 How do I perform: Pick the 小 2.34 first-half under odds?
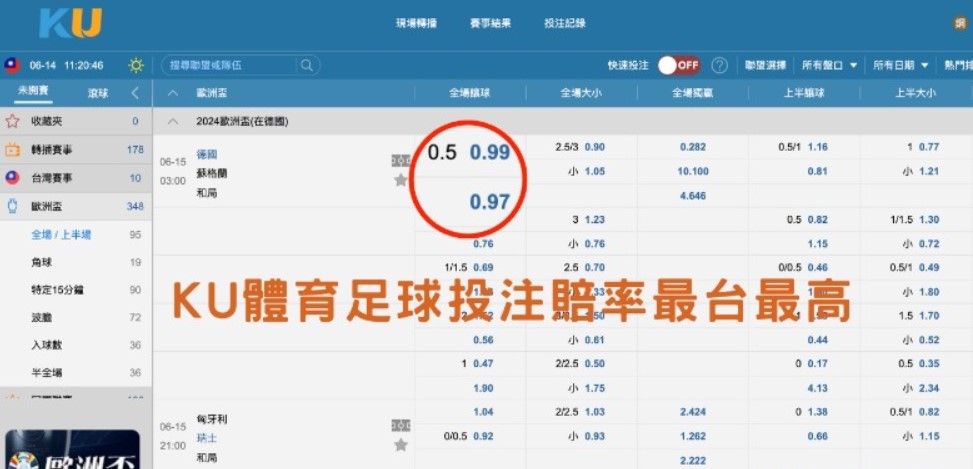click(929, 388)
